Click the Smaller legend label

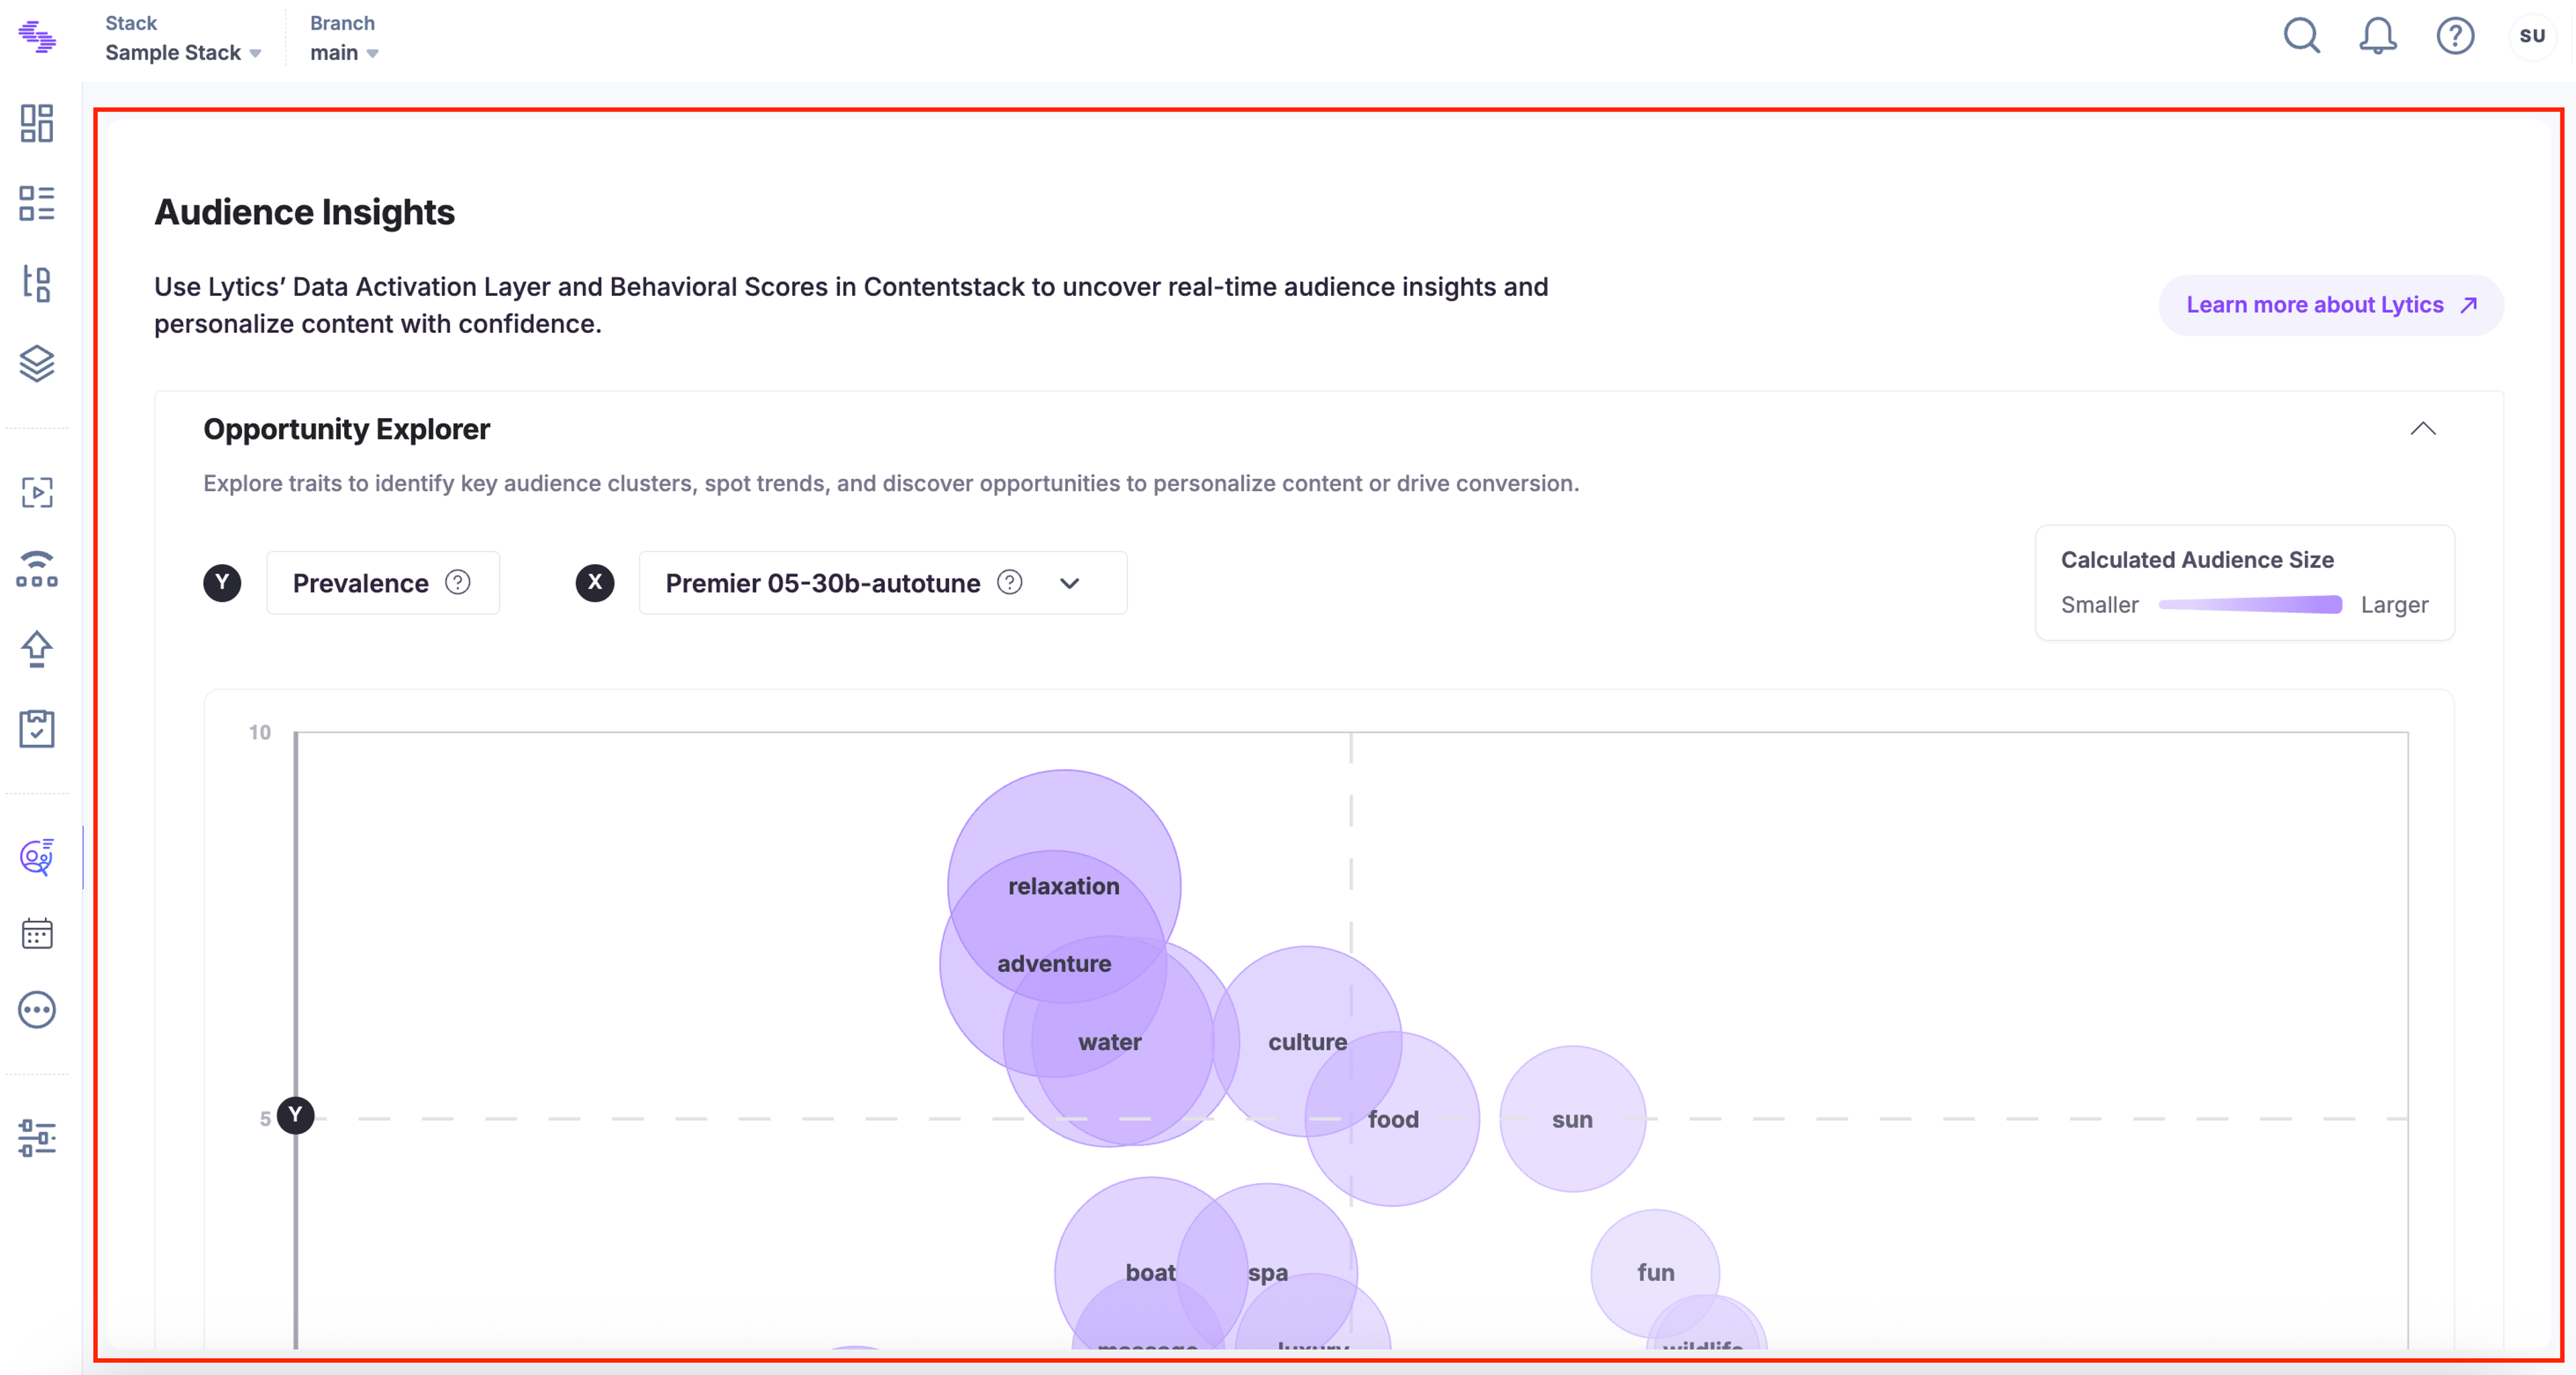click(2099, 604)
